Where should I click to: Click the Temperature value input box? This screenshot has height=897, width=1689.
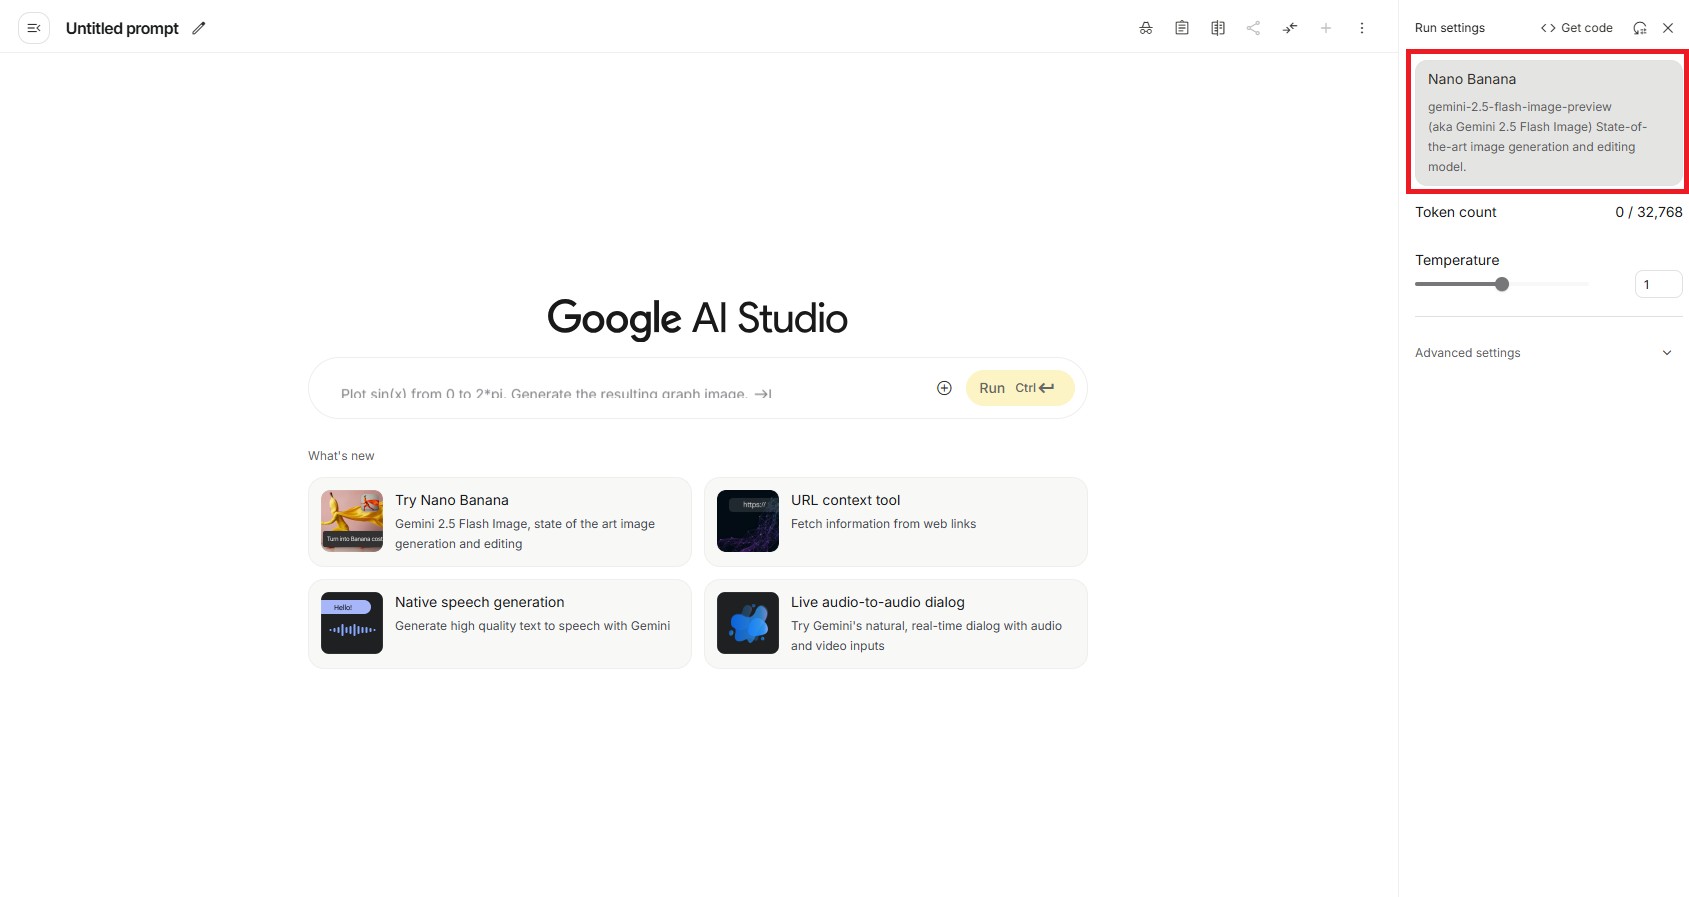tap(1657, 284)
